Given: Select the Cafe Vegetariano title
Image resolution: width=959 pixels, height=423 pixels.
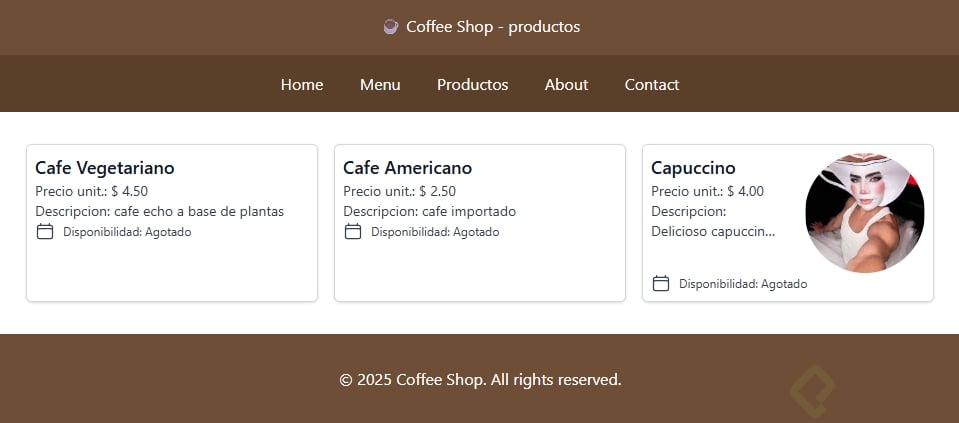Looking at the screenshot, I should tap(105, 168).
